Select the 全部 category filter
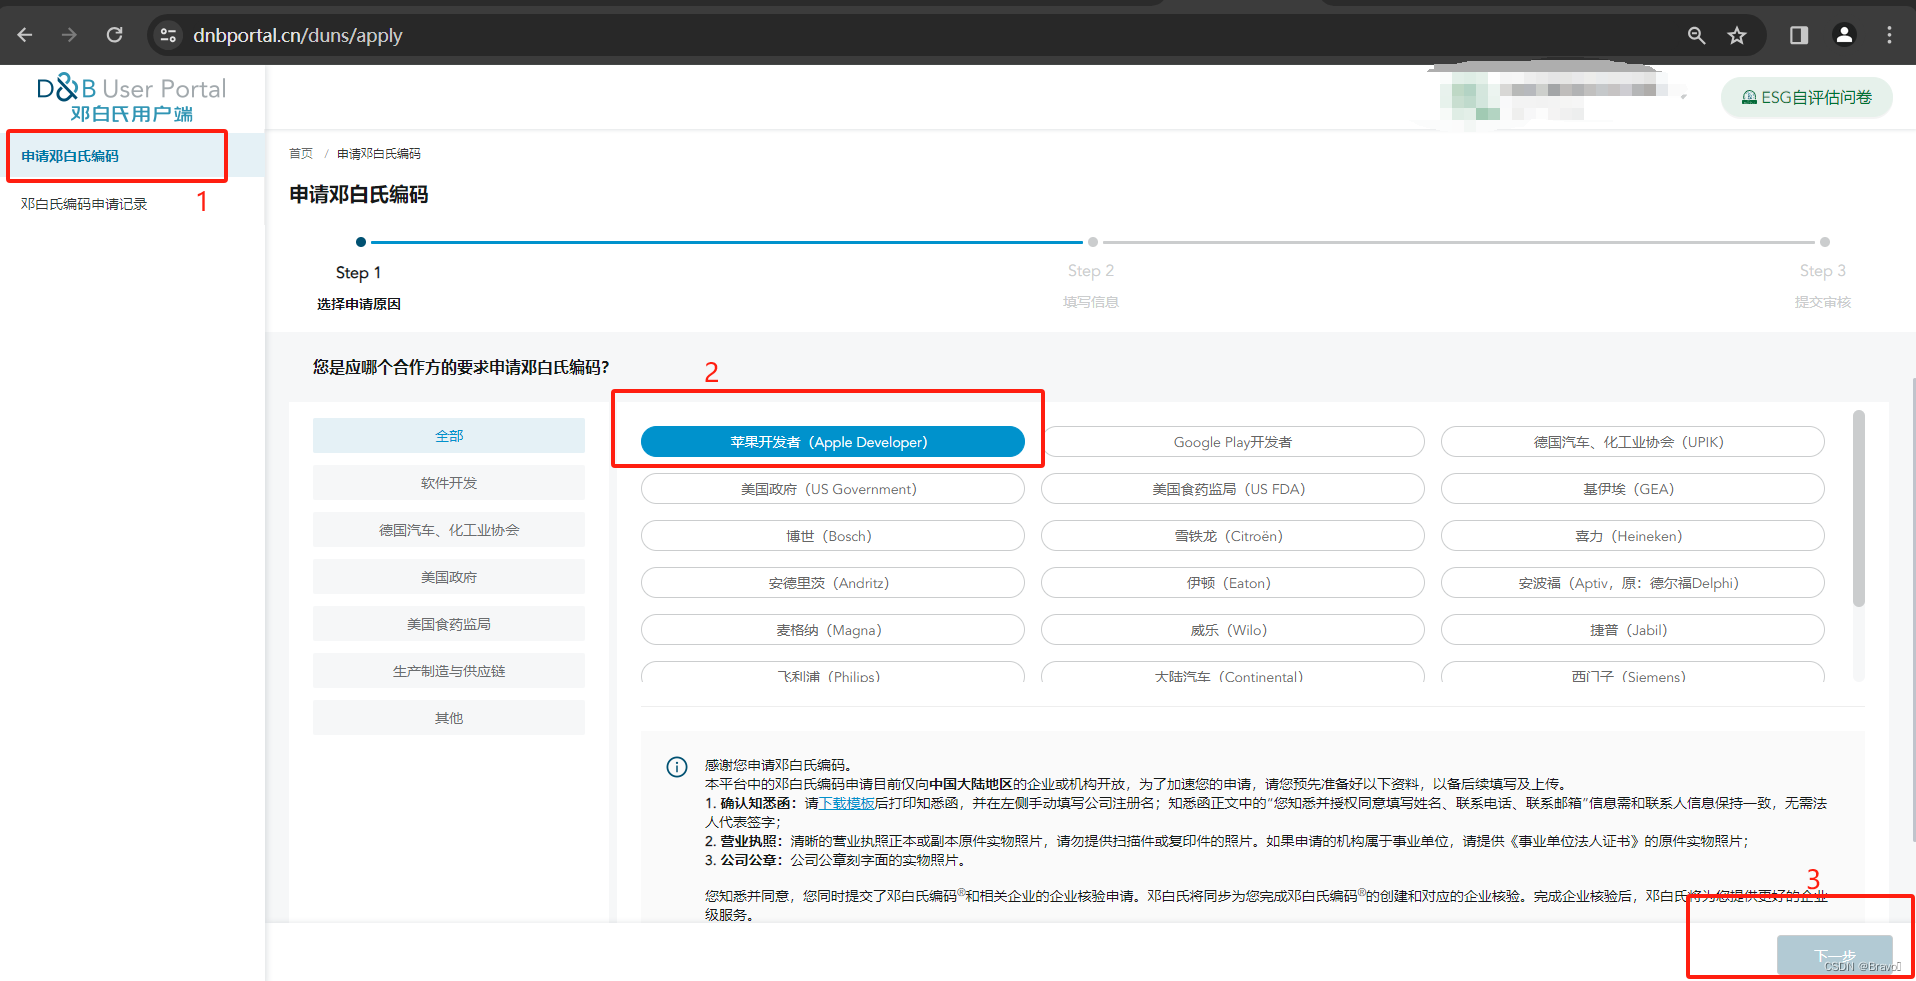Screen dimensions: 1916x981 pos(449,436)
